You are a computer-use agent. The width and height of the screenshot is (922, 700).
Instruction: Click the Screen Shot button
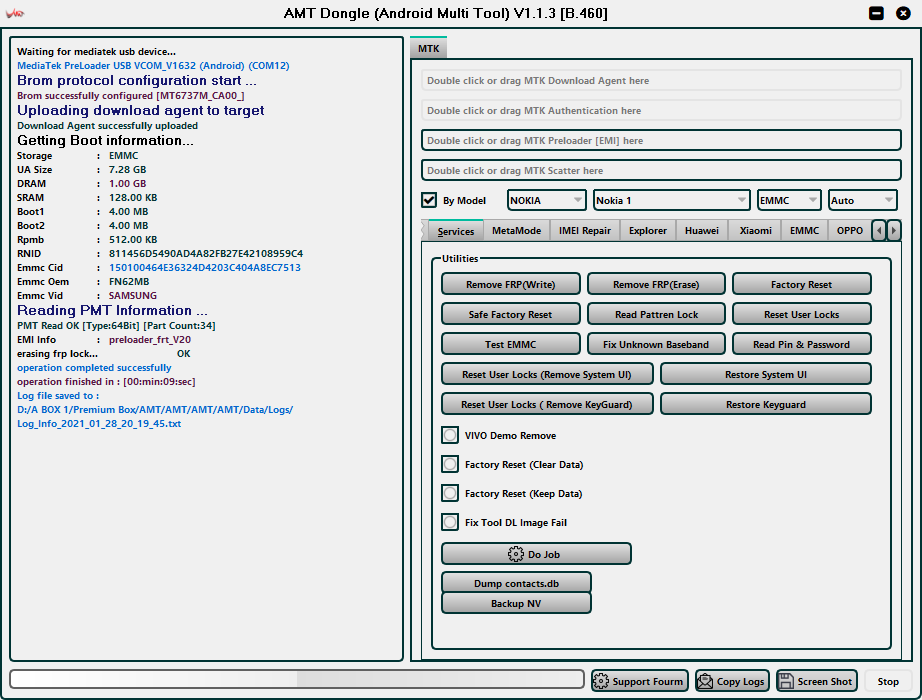(817, 681)
